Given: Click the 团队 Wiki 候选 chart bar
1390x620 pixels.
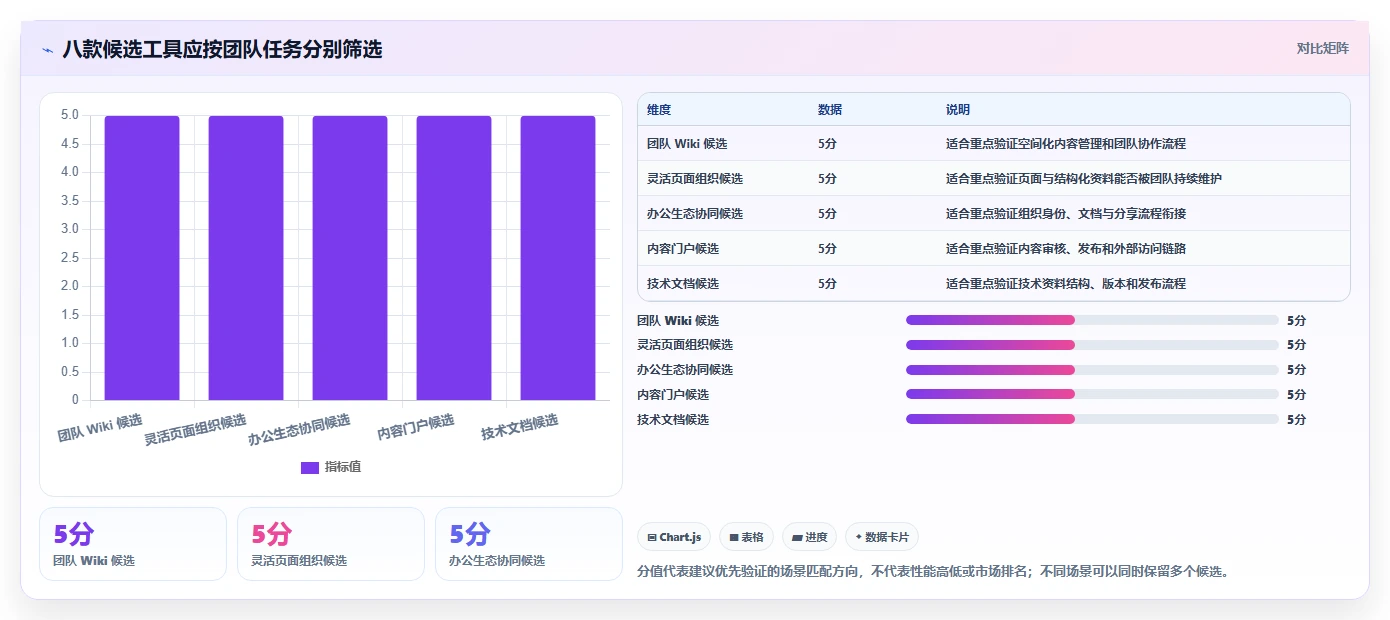Looking at the screenshot, I should pyautogui.click(x=142, y=258).
